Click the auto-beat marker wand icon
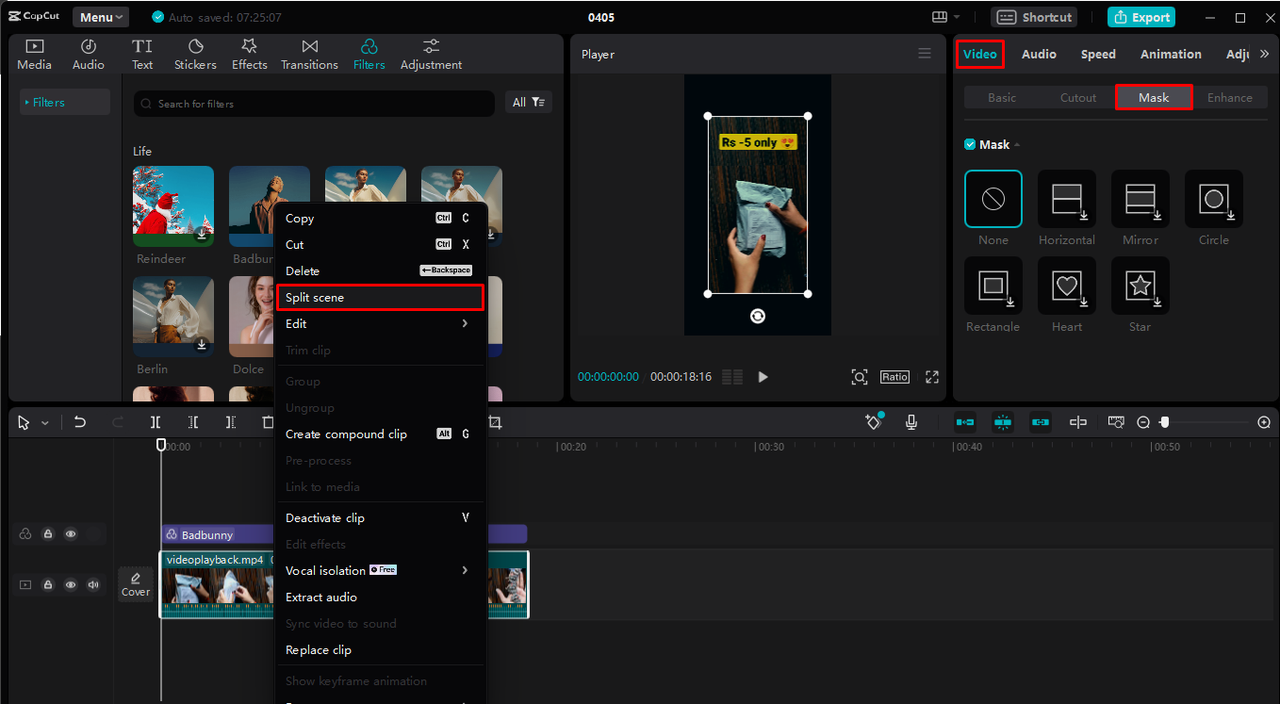Viewport: 1280px width, 704px height. click(x=873, y=422)
